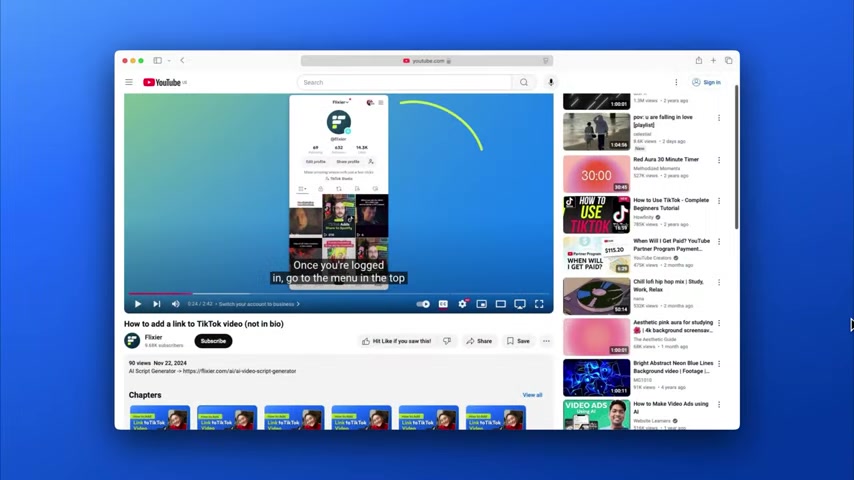Like the video with the thumbs-up button
This screenshot has height=480, width=854.
[397, 341]
